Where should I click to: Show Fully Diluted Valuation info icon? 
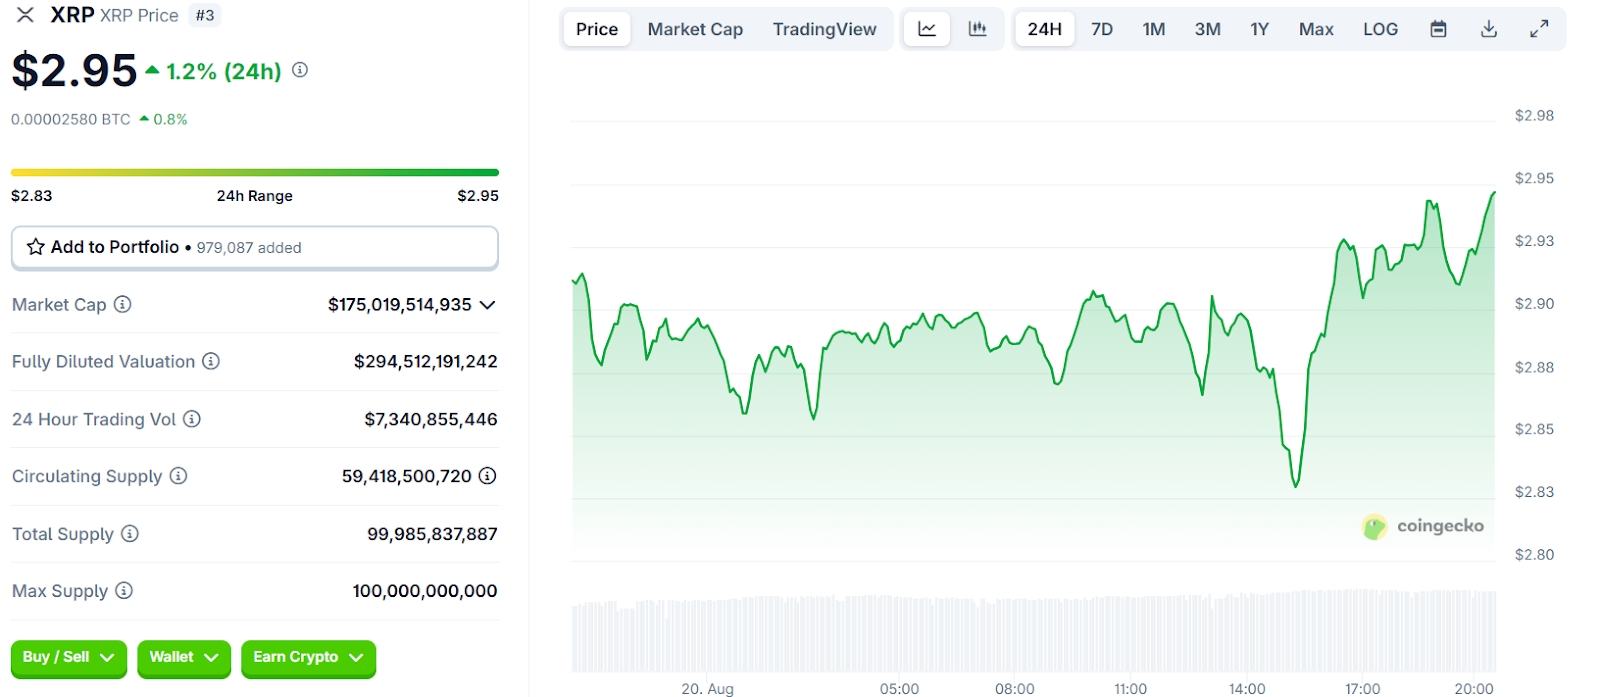coord(211,361)
